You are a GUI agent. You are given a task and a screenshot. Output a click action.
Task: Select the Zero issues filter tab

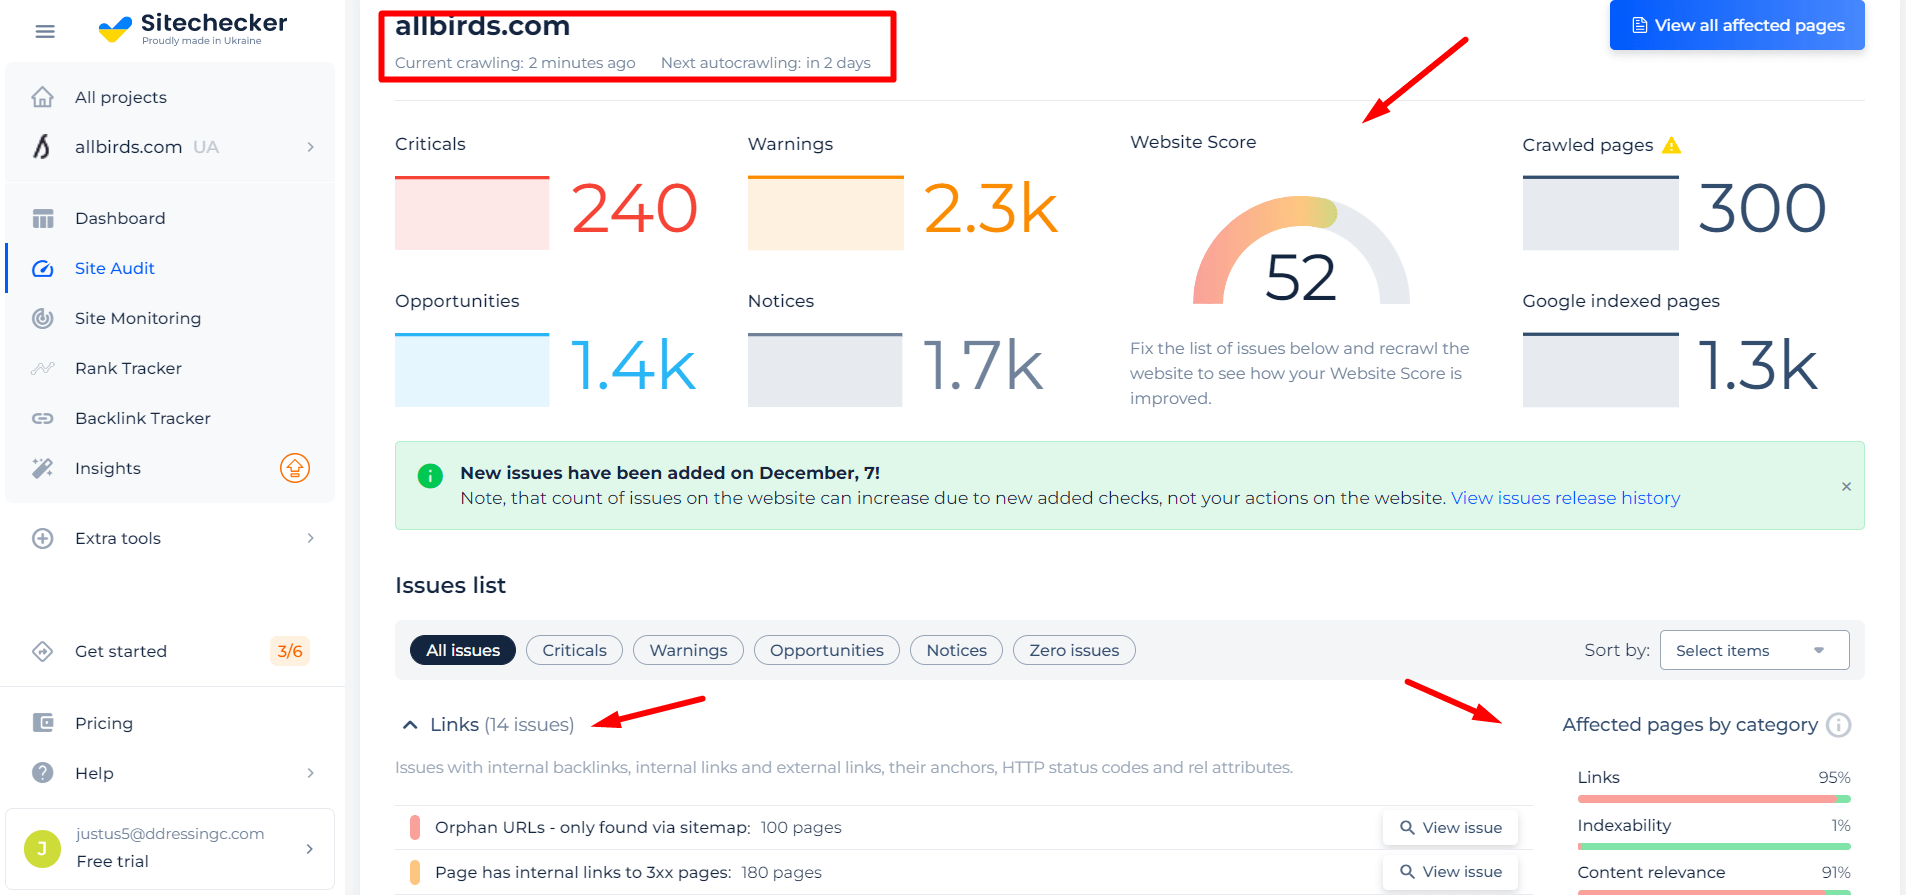tap(1074, 650)
